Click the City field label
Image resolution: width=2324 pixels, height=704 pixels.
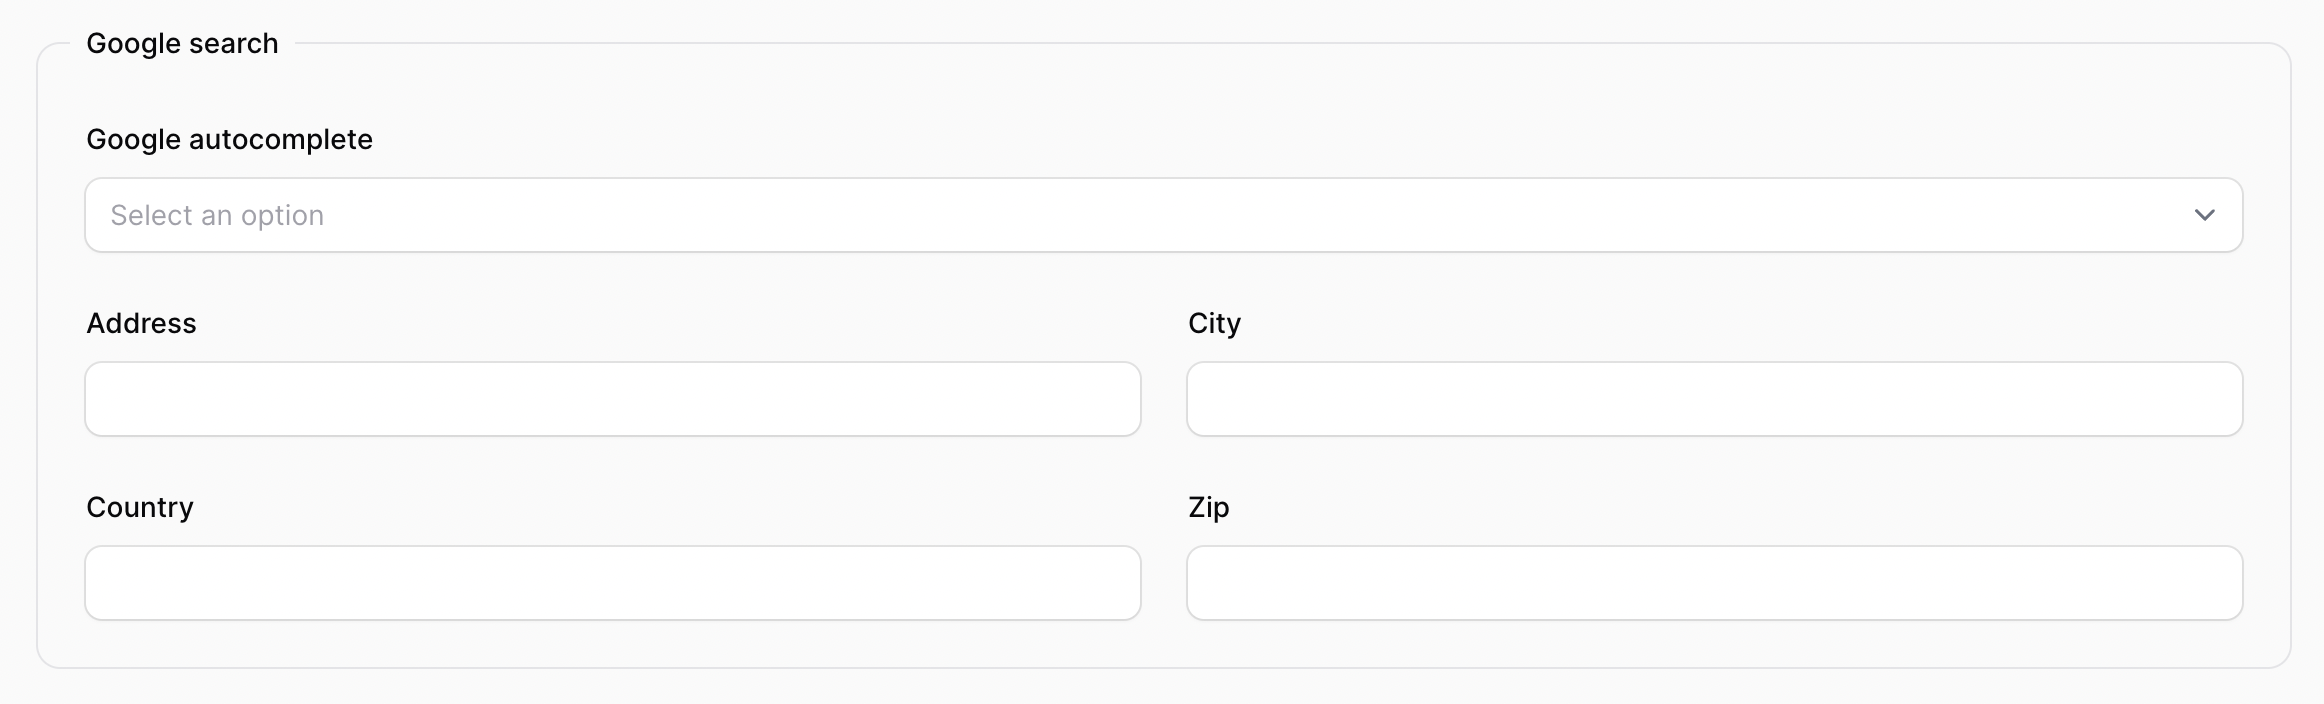1214,323
